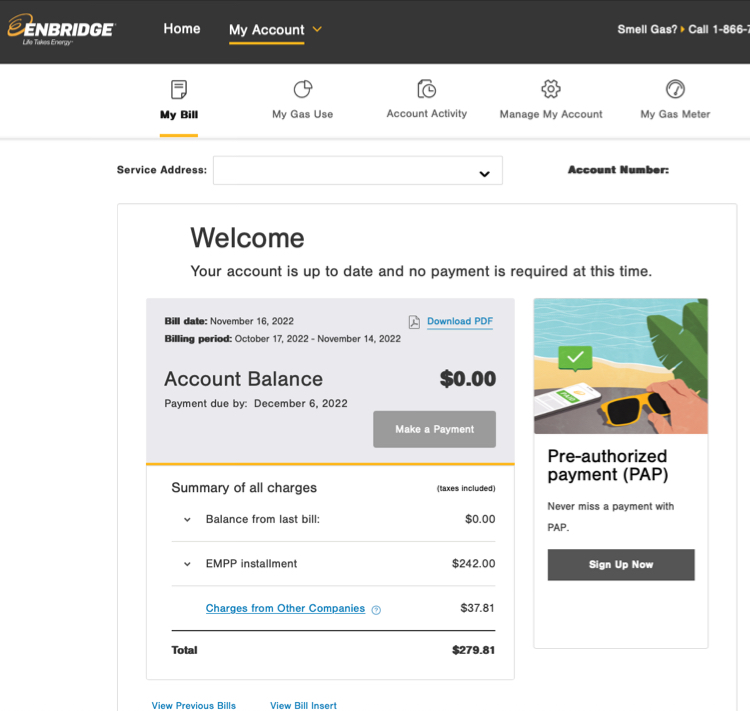The height and width of the screenshot is (711, 750).
Task: Expand the My Account dropdown arrow
Action: pyautogui.click(x=317, y=29)
